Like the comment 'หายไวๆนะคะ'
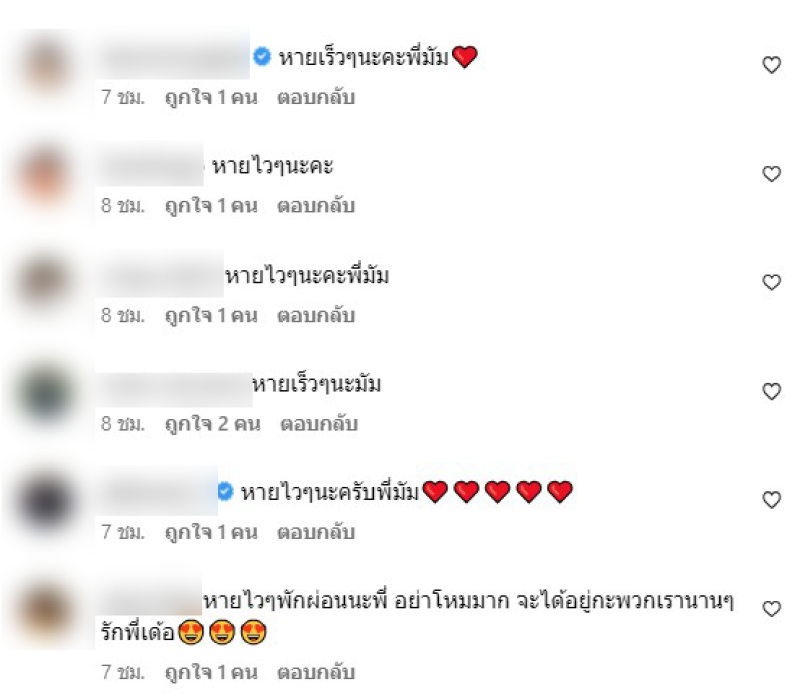800x695 pixels. [x=771, y=173]
